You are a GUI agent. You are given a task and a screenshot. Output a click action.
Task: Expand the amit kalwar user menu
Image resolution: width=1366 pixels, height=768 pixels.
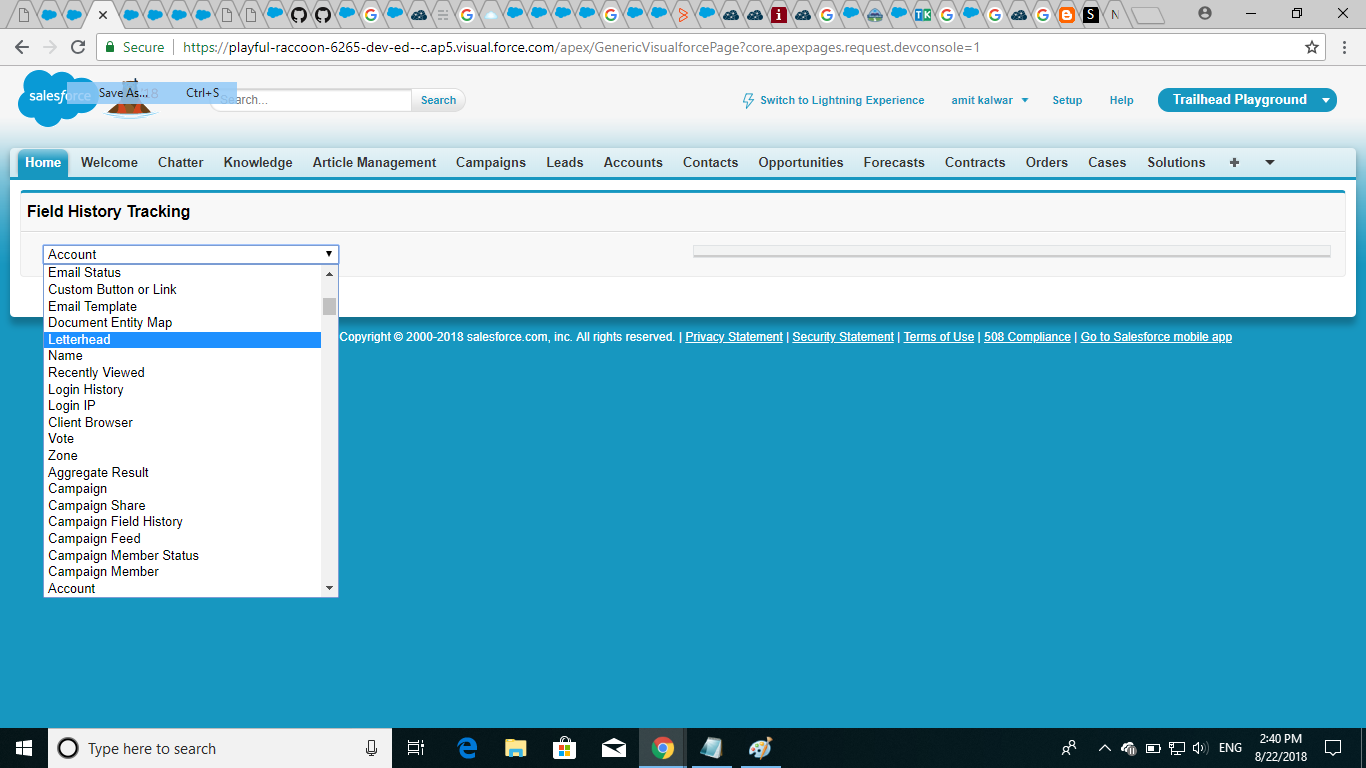(989, 100)
